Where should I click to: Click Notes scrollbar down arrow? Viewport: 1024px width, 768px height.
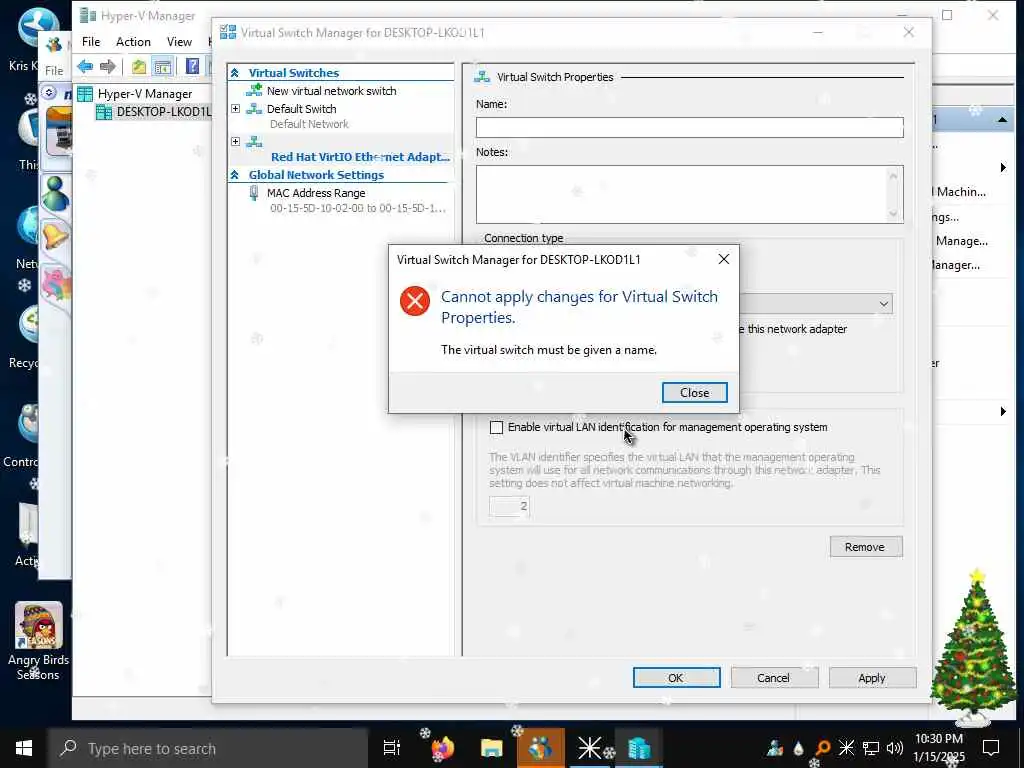point(893,214)
